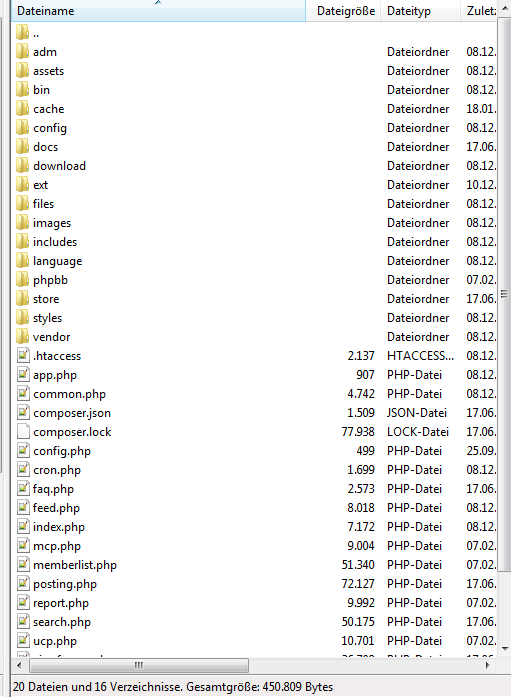Click the cache folder icon
Screen dimensions: 511x697
[22, 109]
